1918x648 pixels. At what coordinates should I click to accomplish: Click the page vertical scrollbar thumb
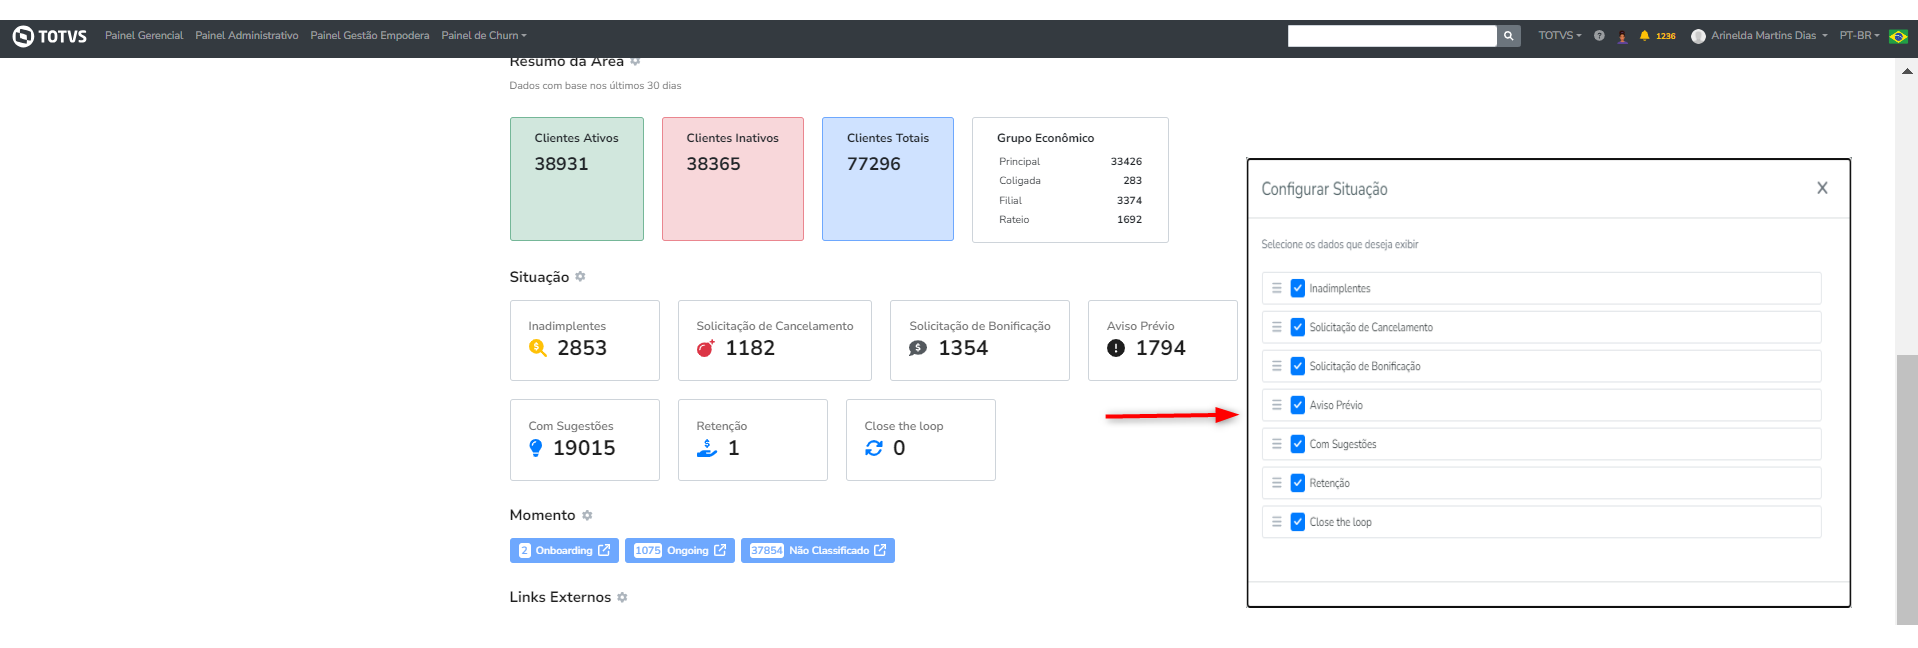click(1907, 490)
